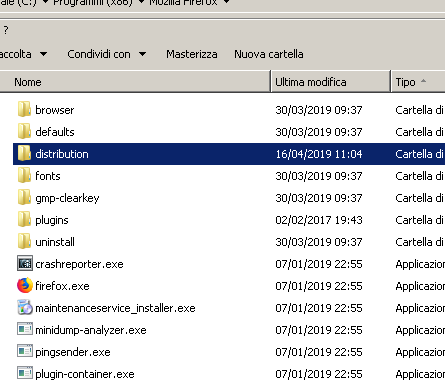
Task: Click Nuova cartella button
Action: [269, 54]
